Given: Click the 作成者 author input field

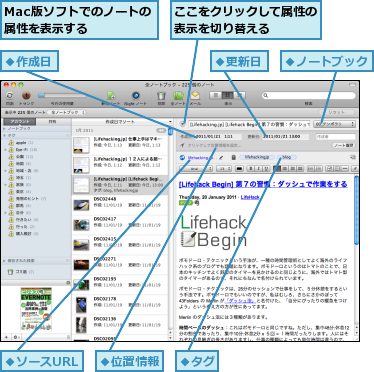Looking at the screenshot, I should click(x=335, y=137).
